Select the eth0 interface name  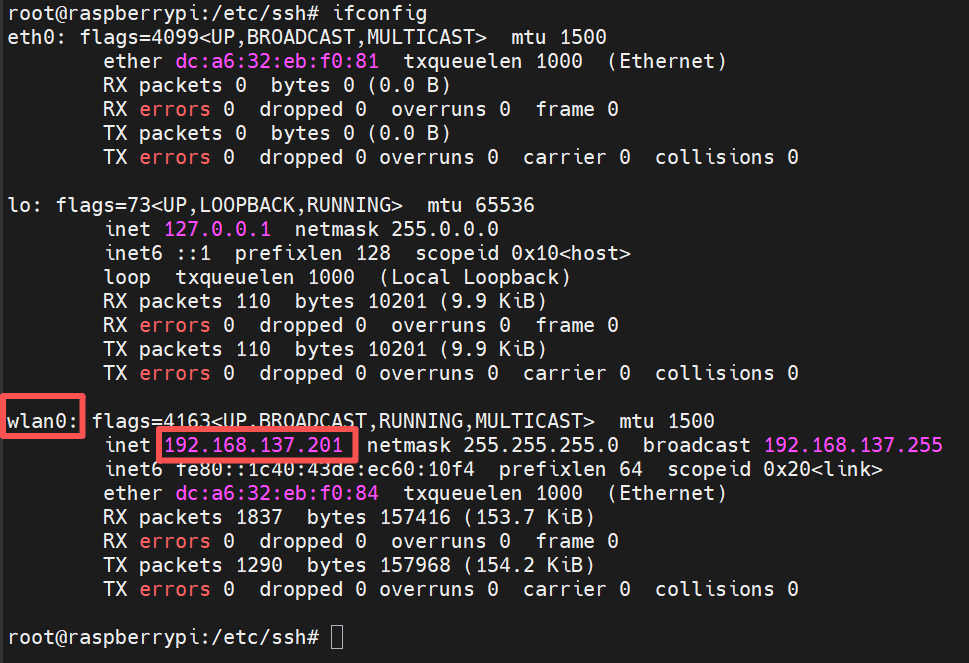click(35, 37)
